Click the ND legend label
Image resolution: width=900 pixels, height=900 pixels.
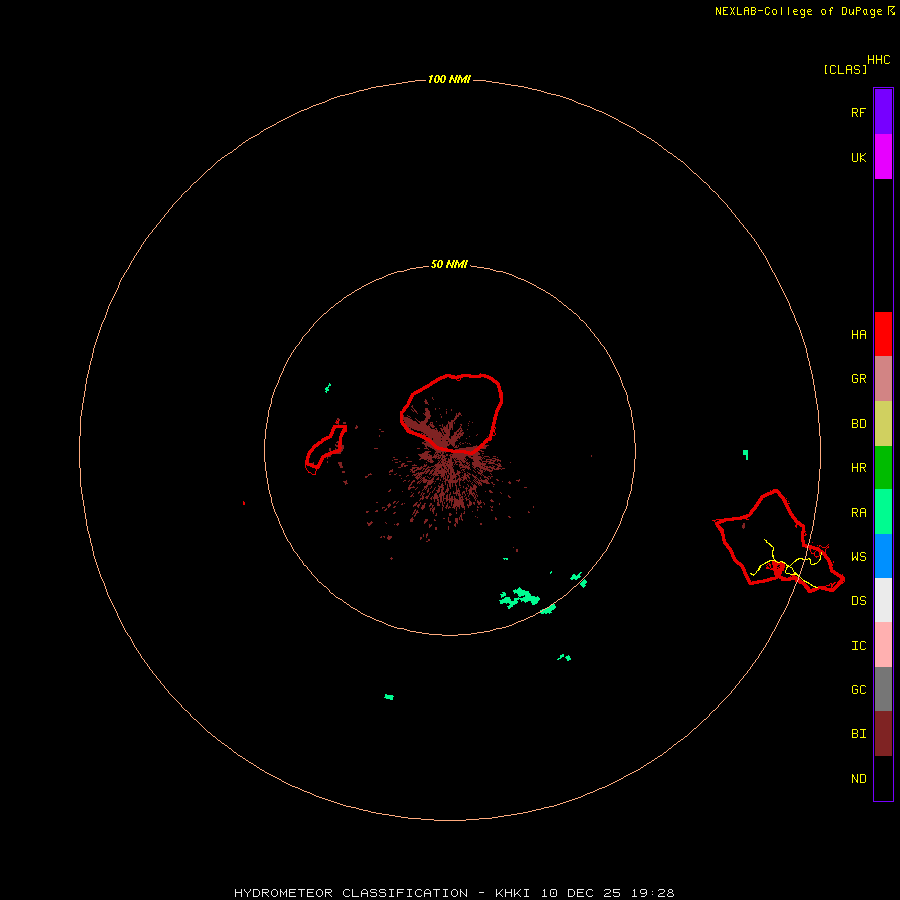point(858,779)
